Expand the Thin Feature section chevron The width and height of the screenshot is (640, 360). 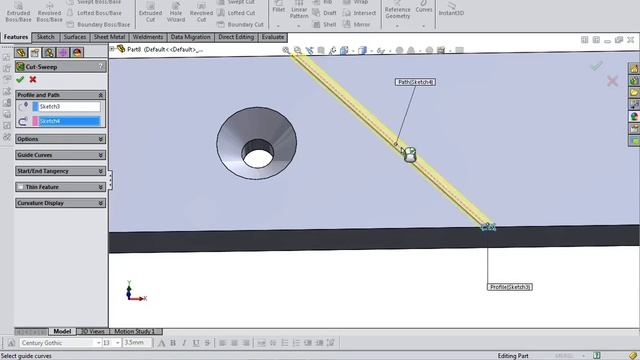tap(100, 187)
